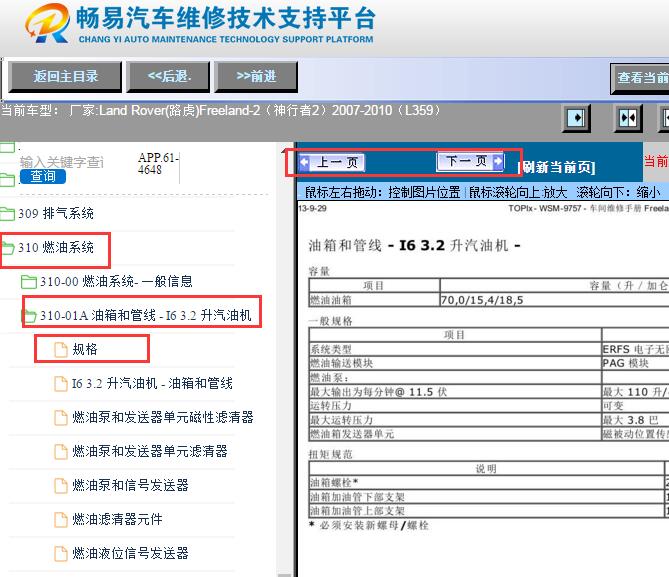This screenshot has width=669, height=577.
Task: Click the single-arrow panel layout icon
Action: (576, 118)
